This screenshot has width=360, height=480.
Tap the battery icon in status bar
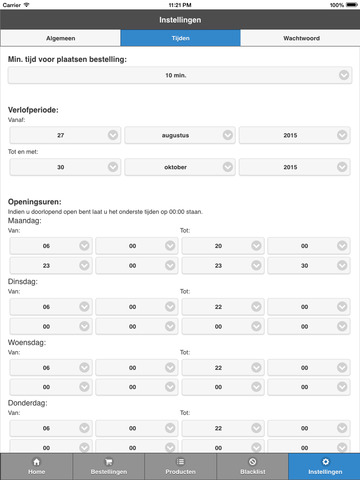352,5
